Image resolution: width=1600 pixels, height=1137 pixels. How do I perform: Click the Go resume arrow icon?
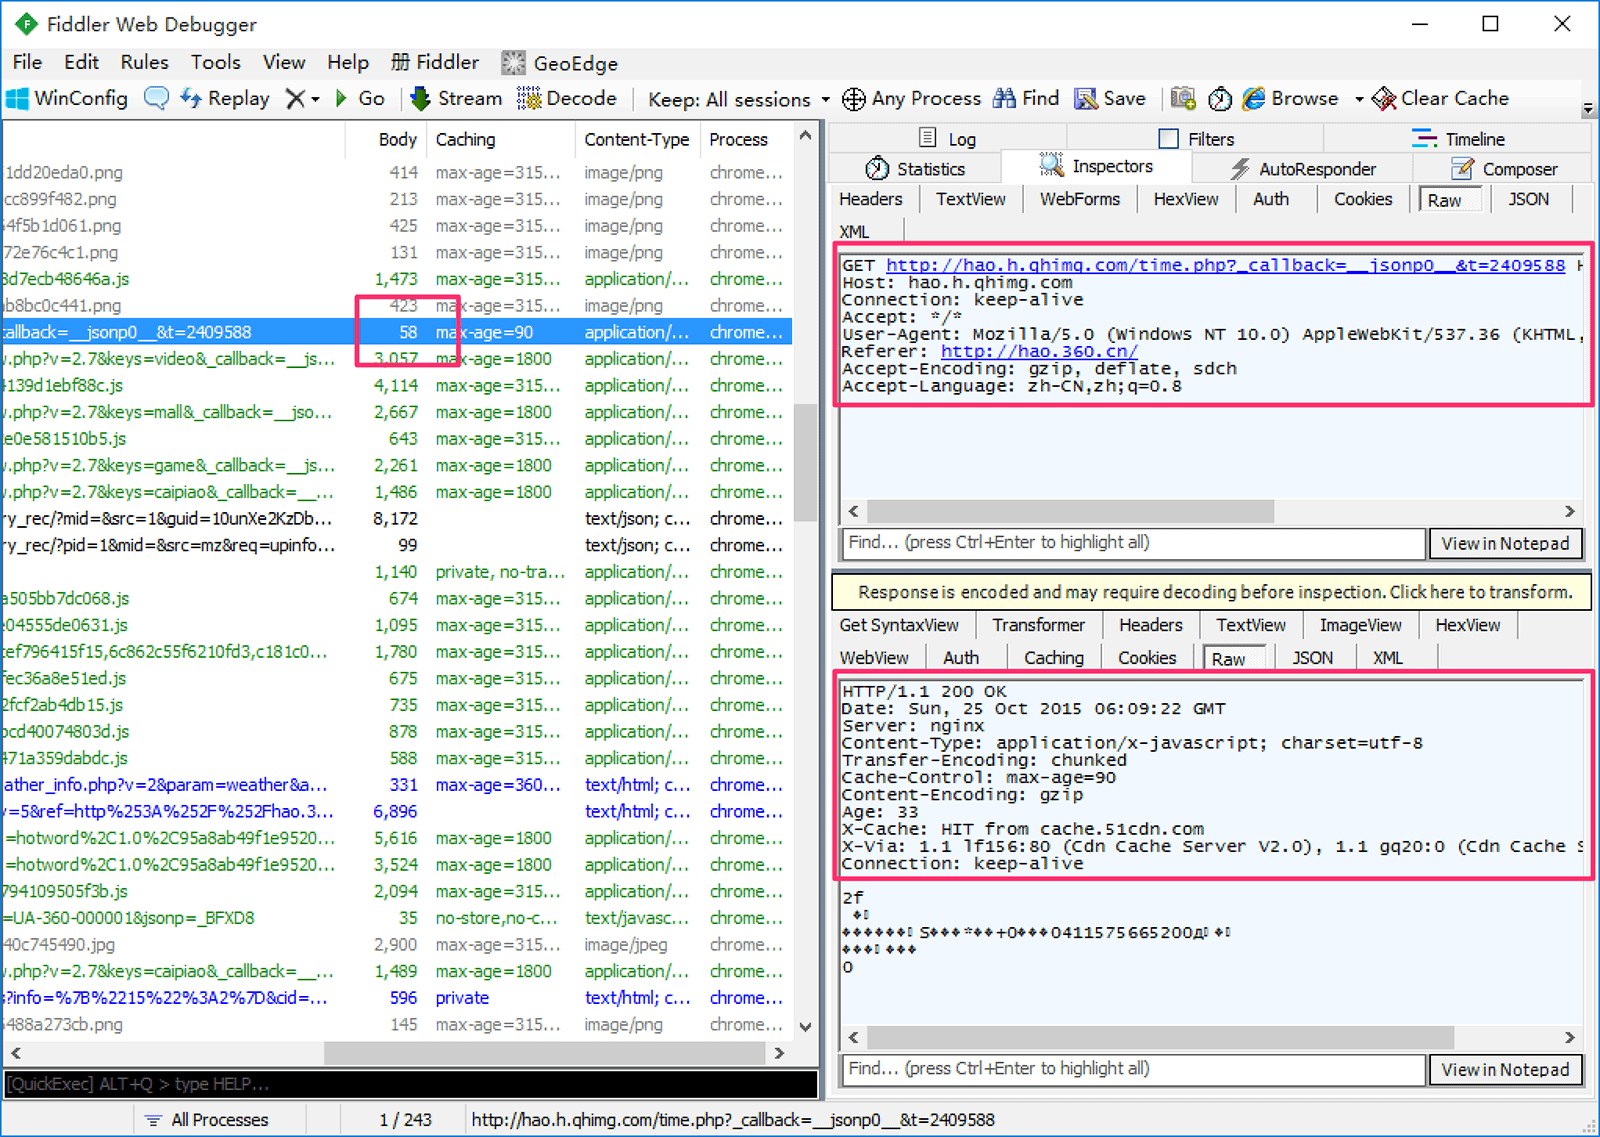click(x=342, y=98)
